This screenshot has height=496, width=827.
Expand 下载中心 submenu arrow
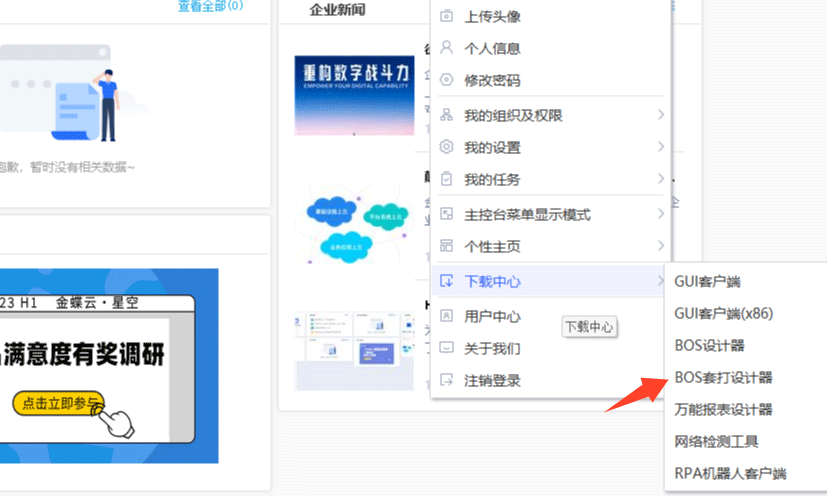[660, 281]
